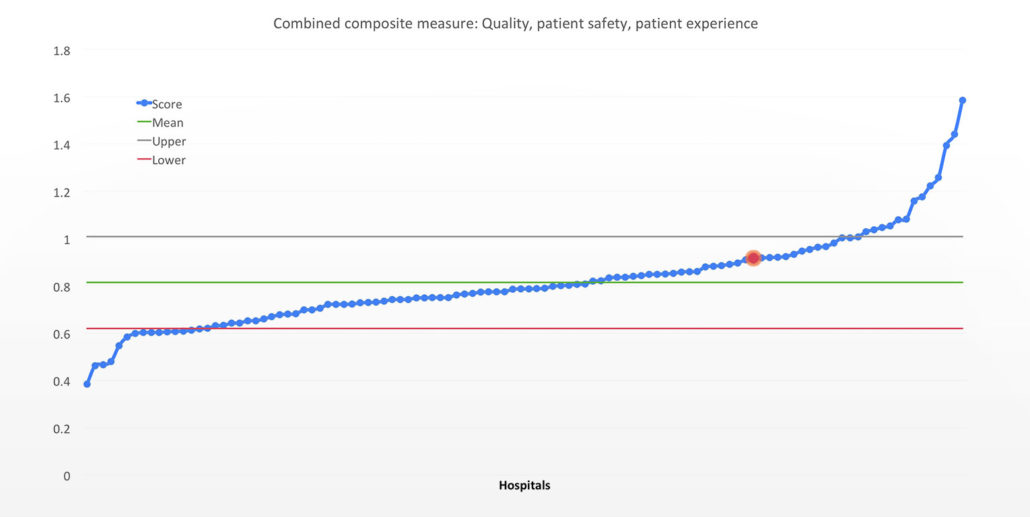Click the blue Score legend marker
The height and width of the screenshot is (517, 1030).
coord(144,103)
